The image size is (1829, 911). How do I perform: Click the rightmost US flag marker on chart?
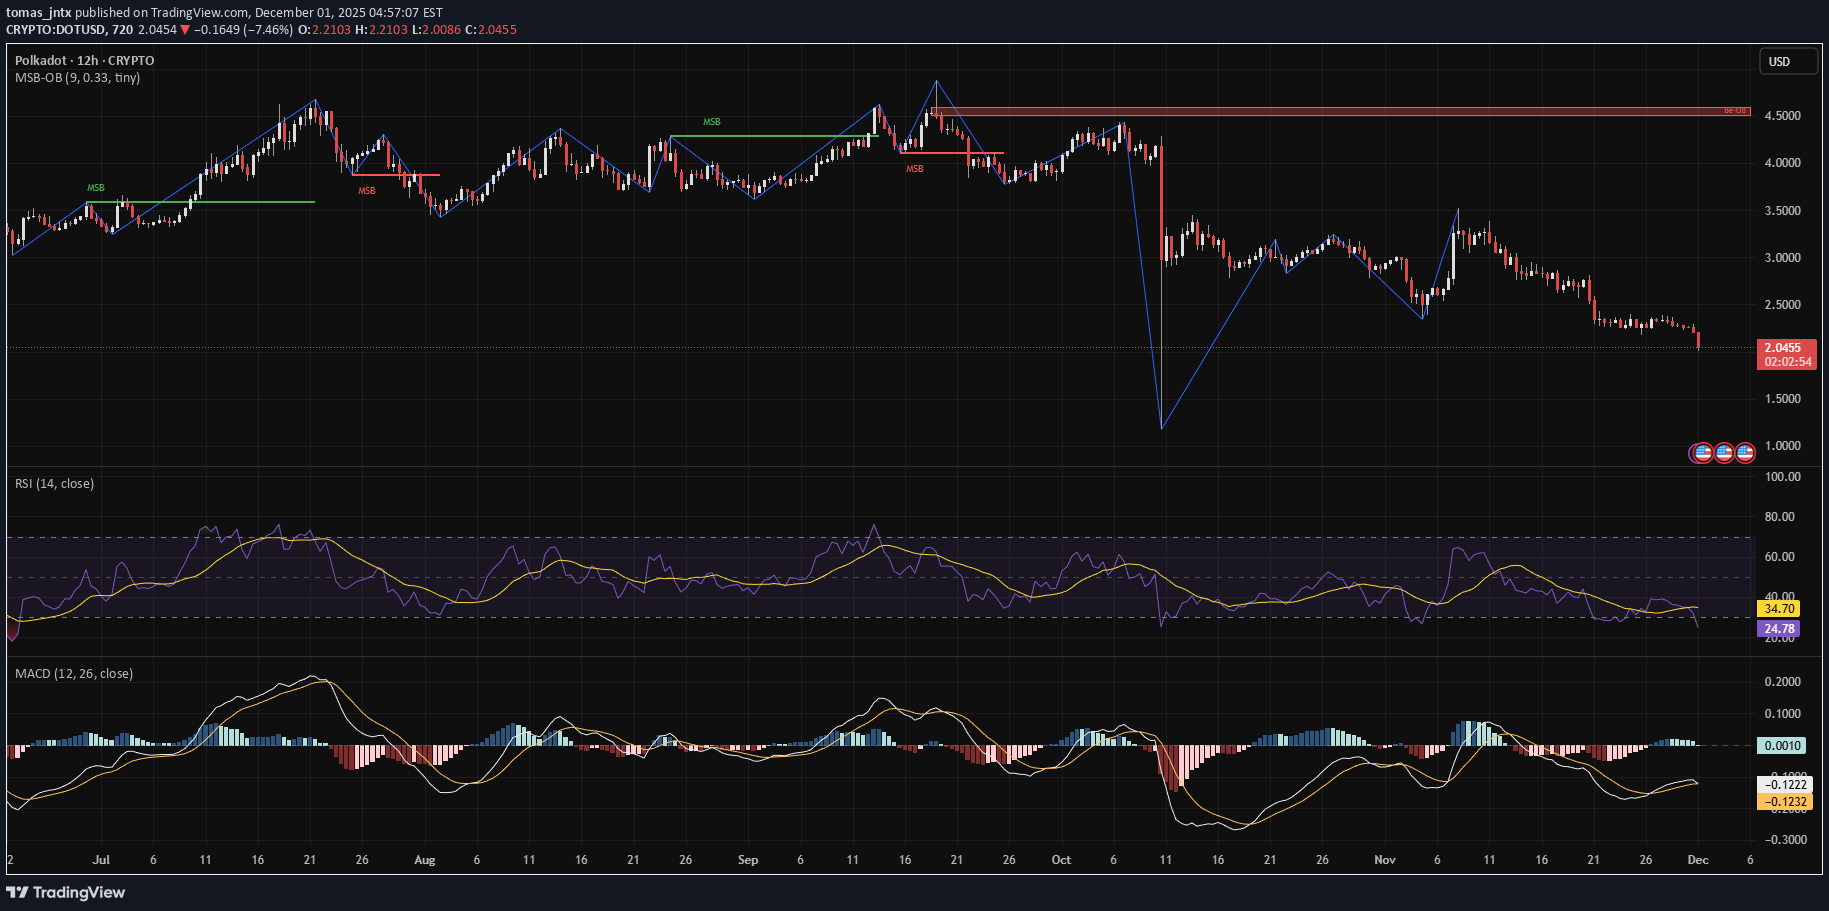tap(1745, 453)
